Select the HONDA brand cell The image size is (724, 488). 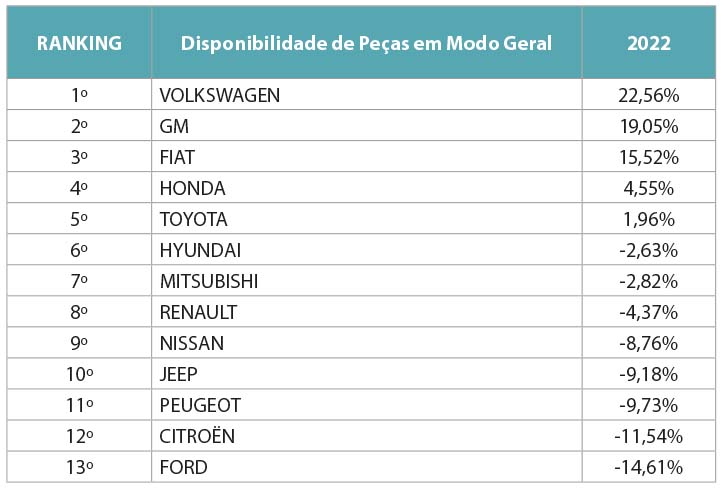tap(192, 189)
